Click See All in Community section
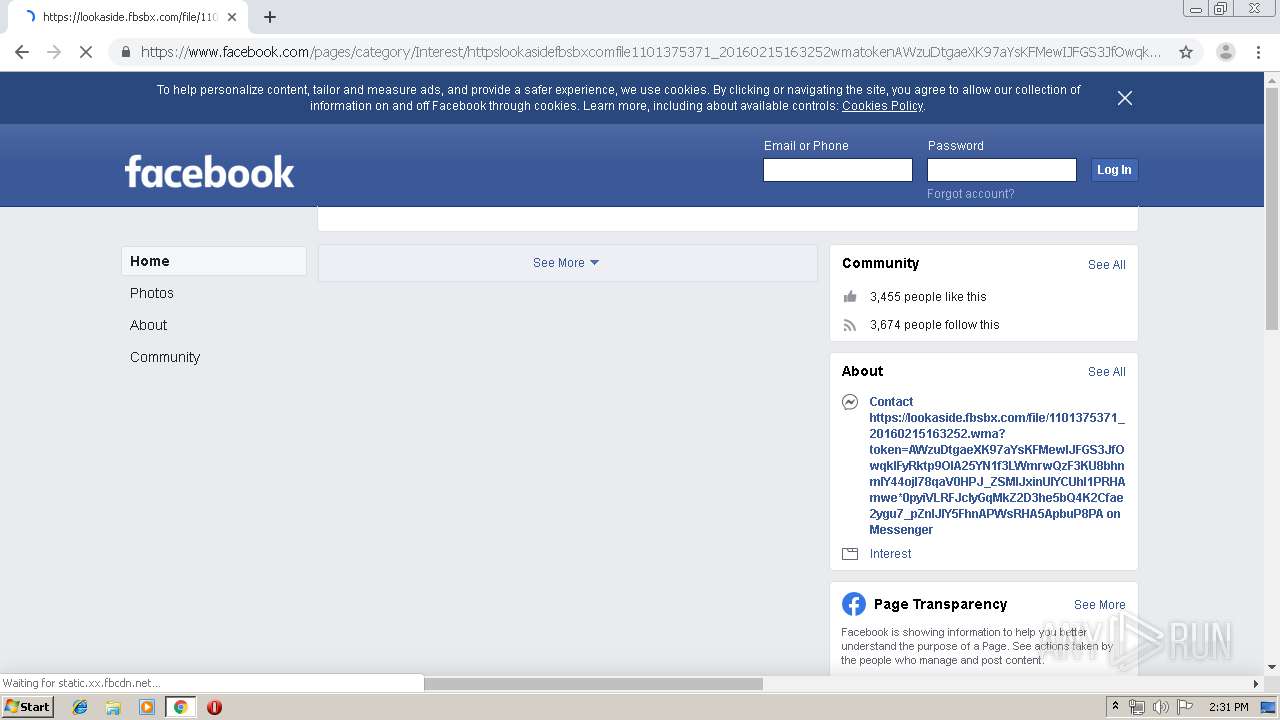The height and width of the screenshot is (720, 1280). 1107,265
